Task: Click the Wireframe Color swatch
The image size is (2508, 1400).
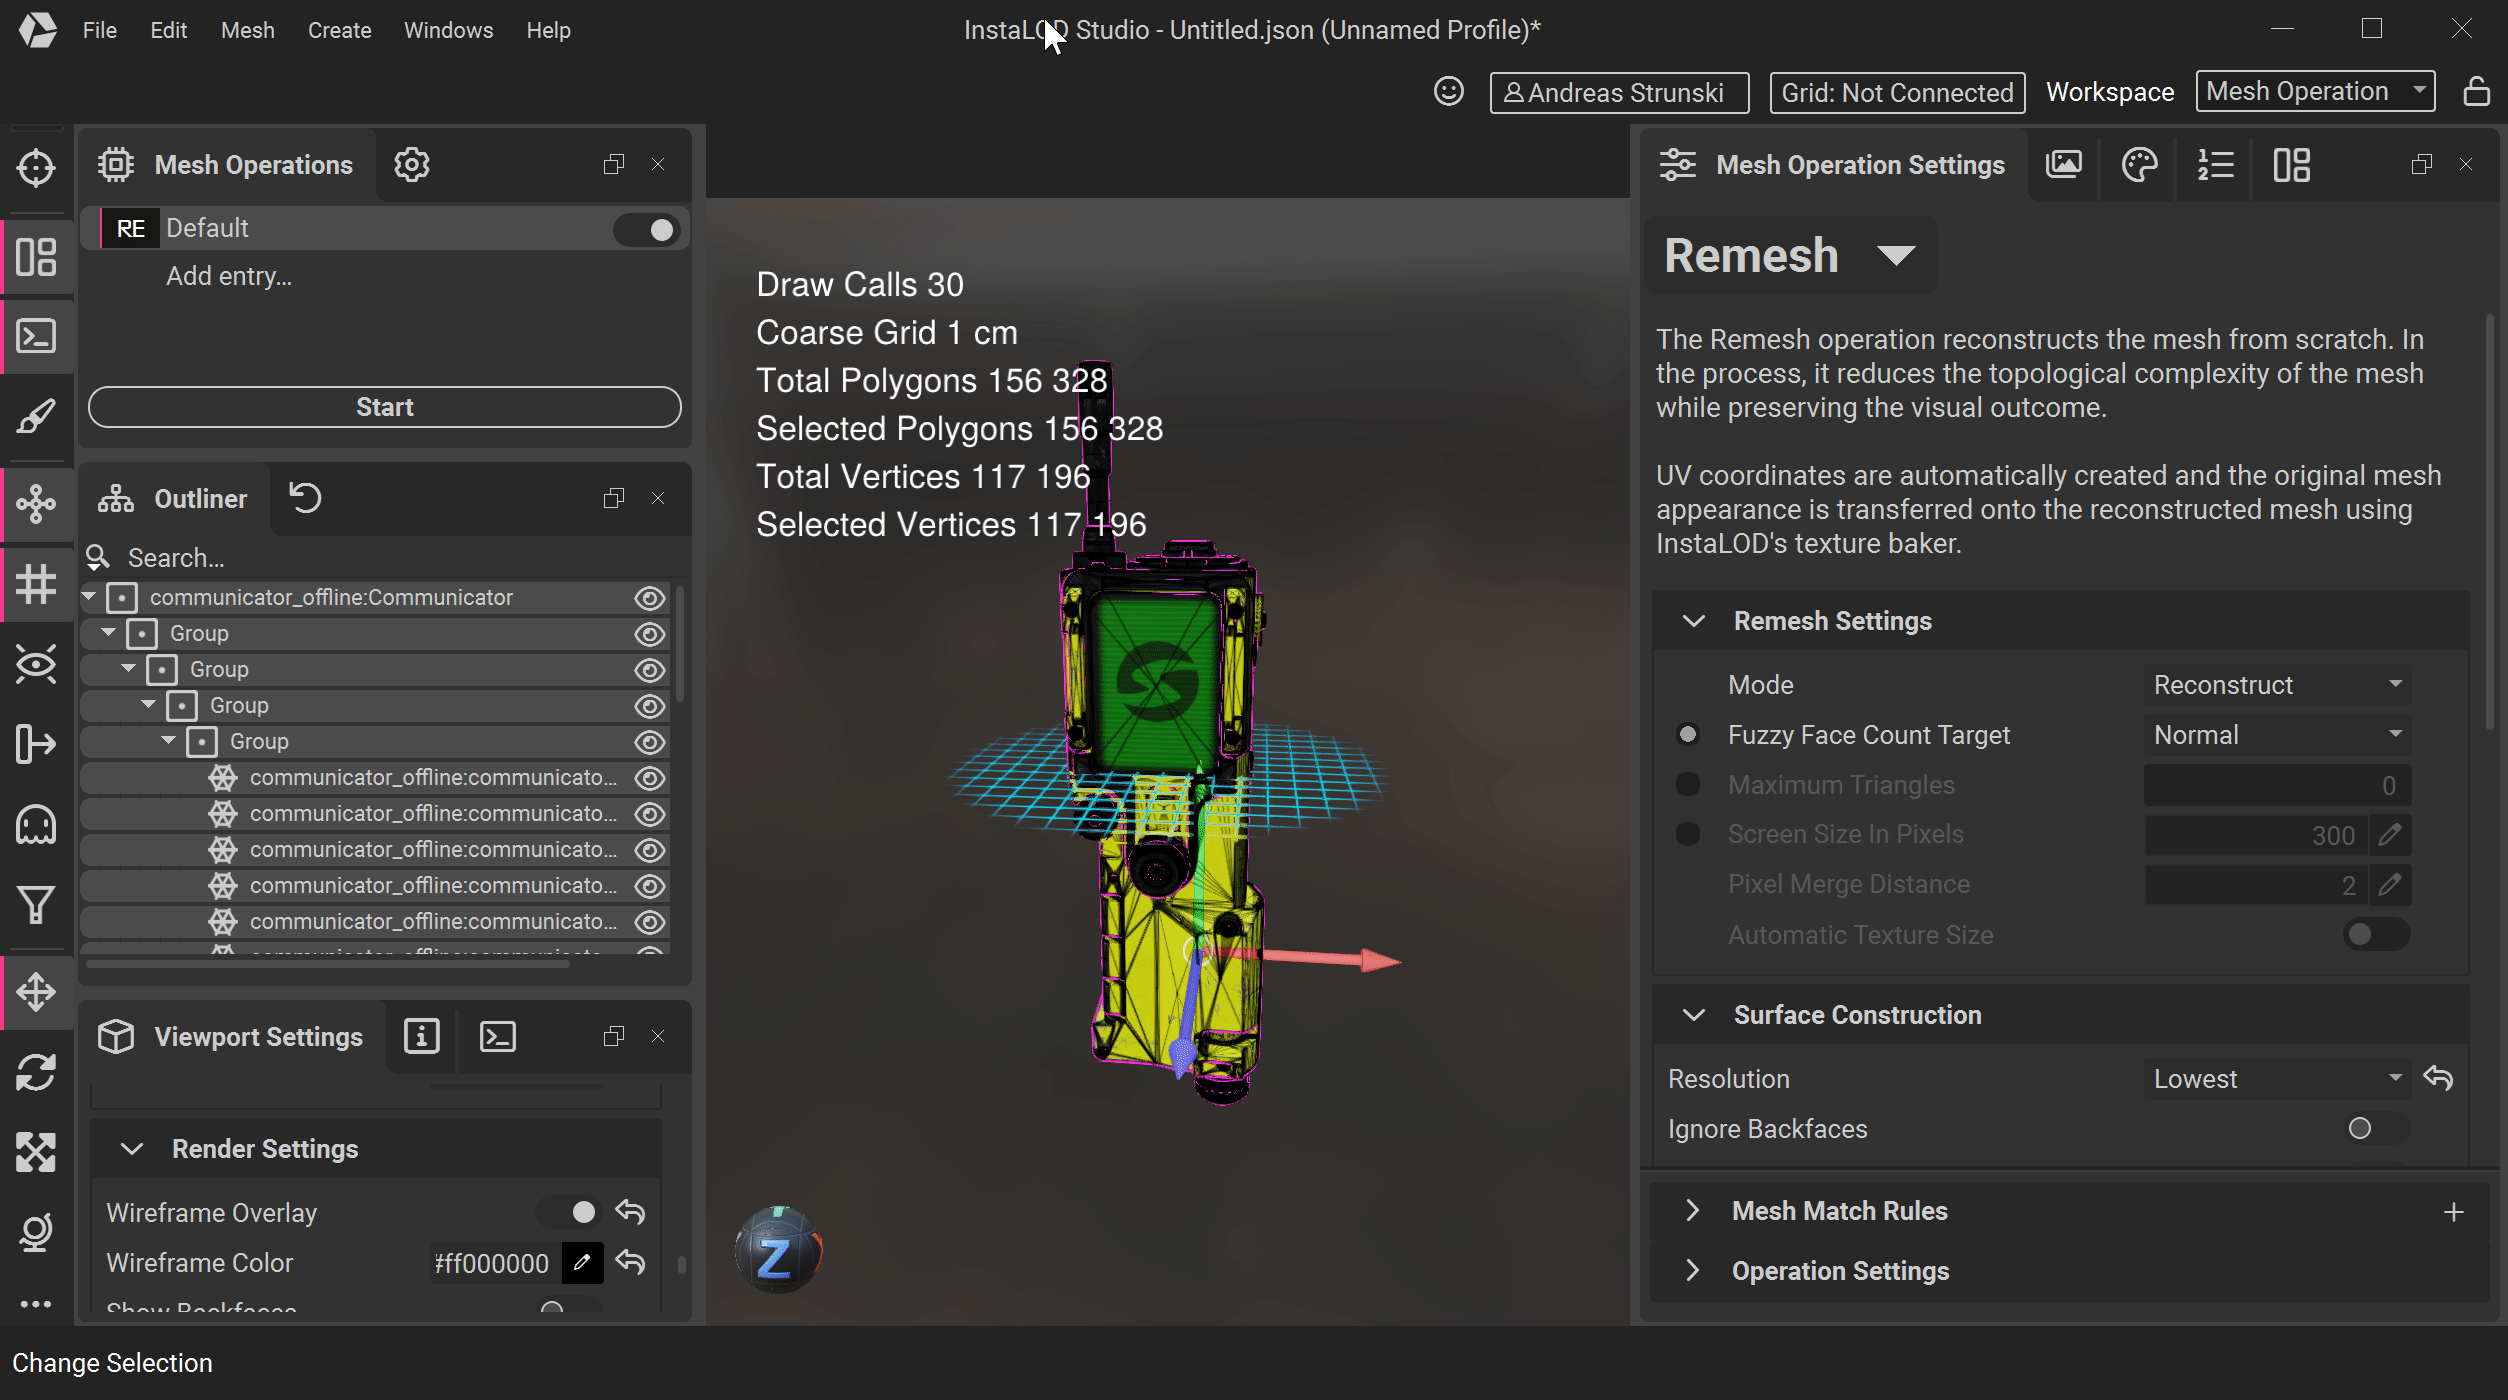Action: 582,1263
